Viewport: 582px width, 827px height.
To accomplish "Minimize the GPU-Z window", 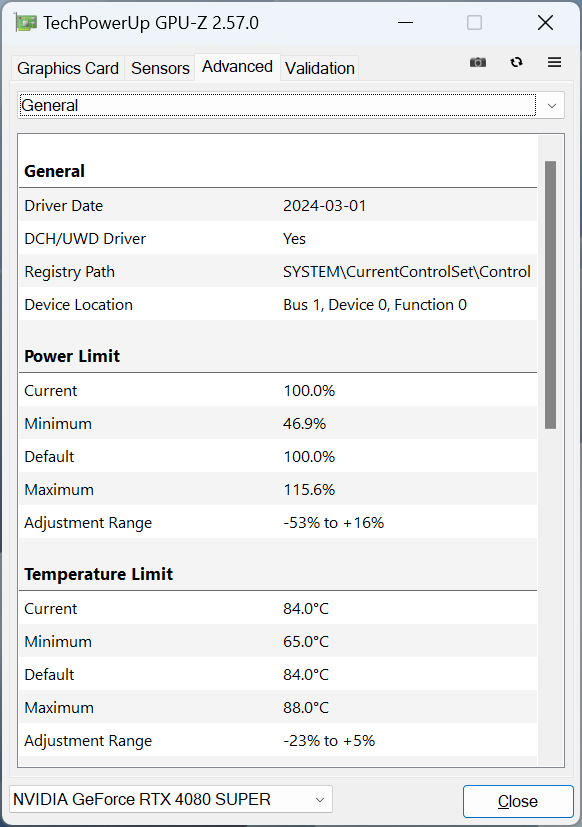I will 405,23.
